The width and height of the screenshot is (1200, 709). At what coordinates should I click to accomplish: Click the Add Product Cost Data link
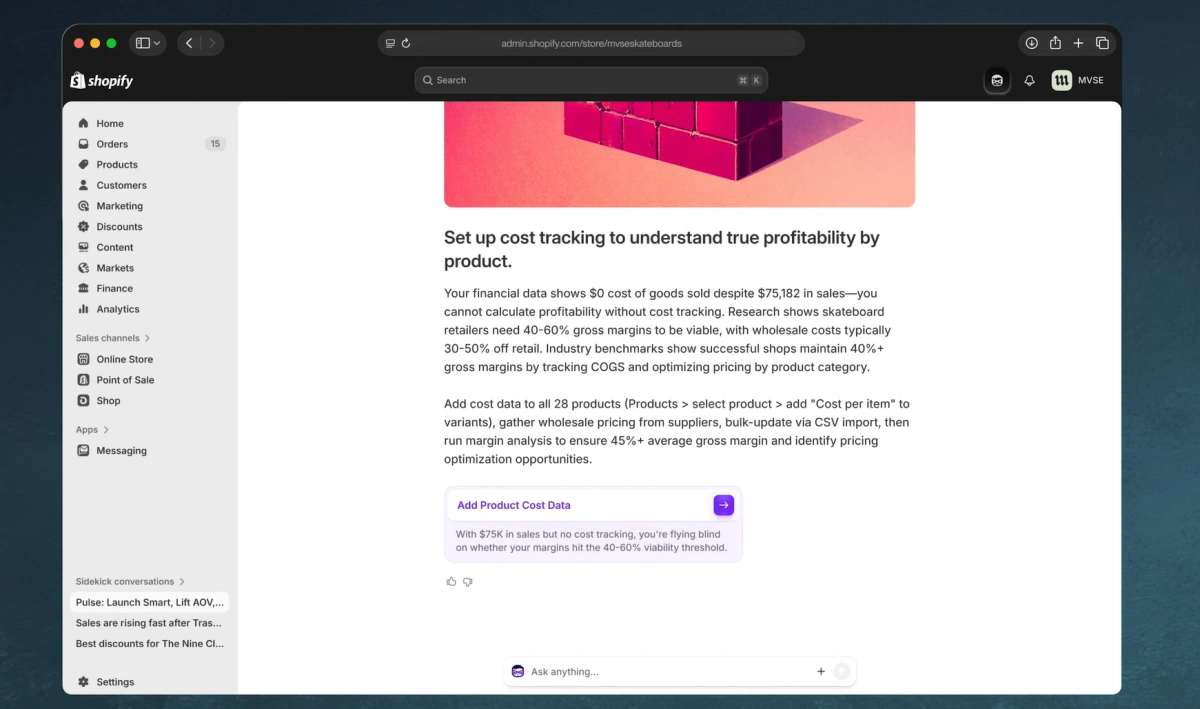click(x=514, y=505)
